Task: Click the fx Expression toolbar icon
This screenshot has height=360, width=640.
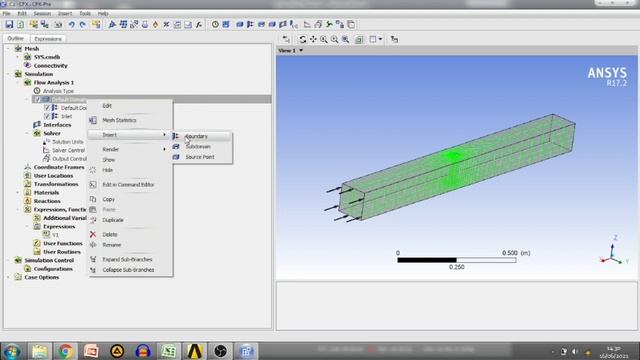Action: coord(199,24)
